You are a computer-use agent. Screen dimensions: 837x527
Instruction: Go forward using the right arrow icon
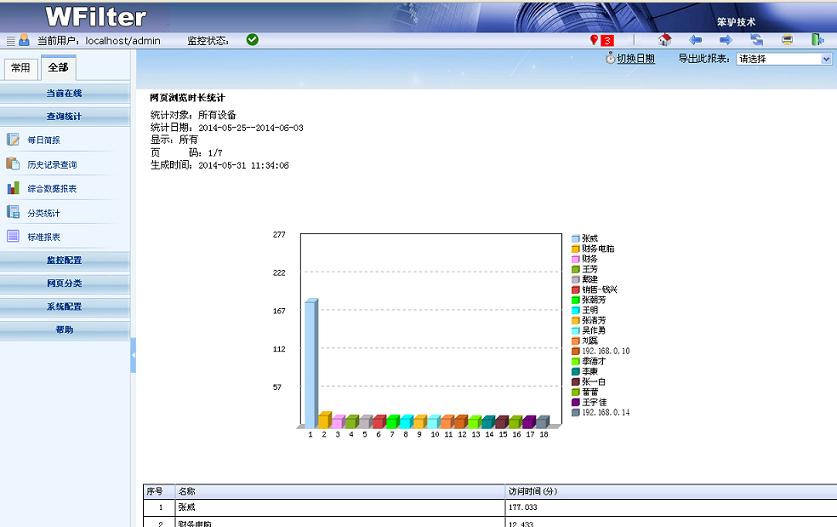tap(726, 40)
